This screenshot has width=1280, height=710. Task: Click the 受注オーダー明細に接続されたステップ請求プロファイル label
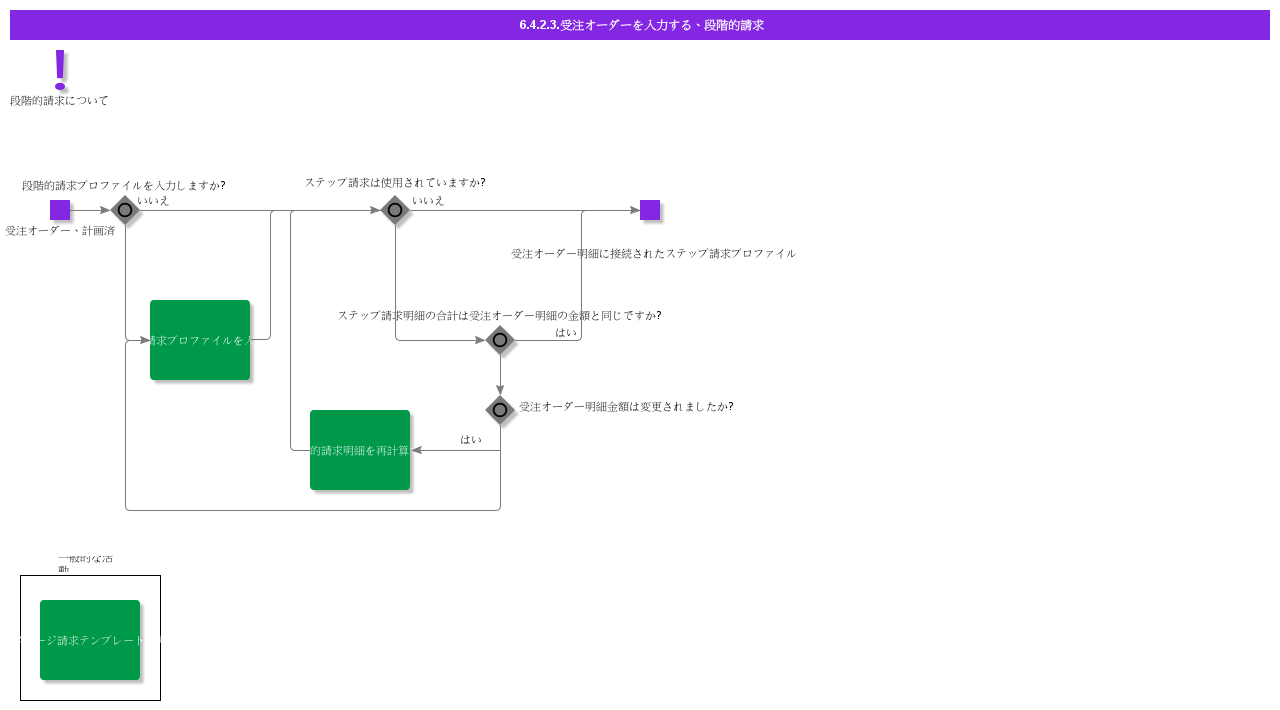[653, 254]
